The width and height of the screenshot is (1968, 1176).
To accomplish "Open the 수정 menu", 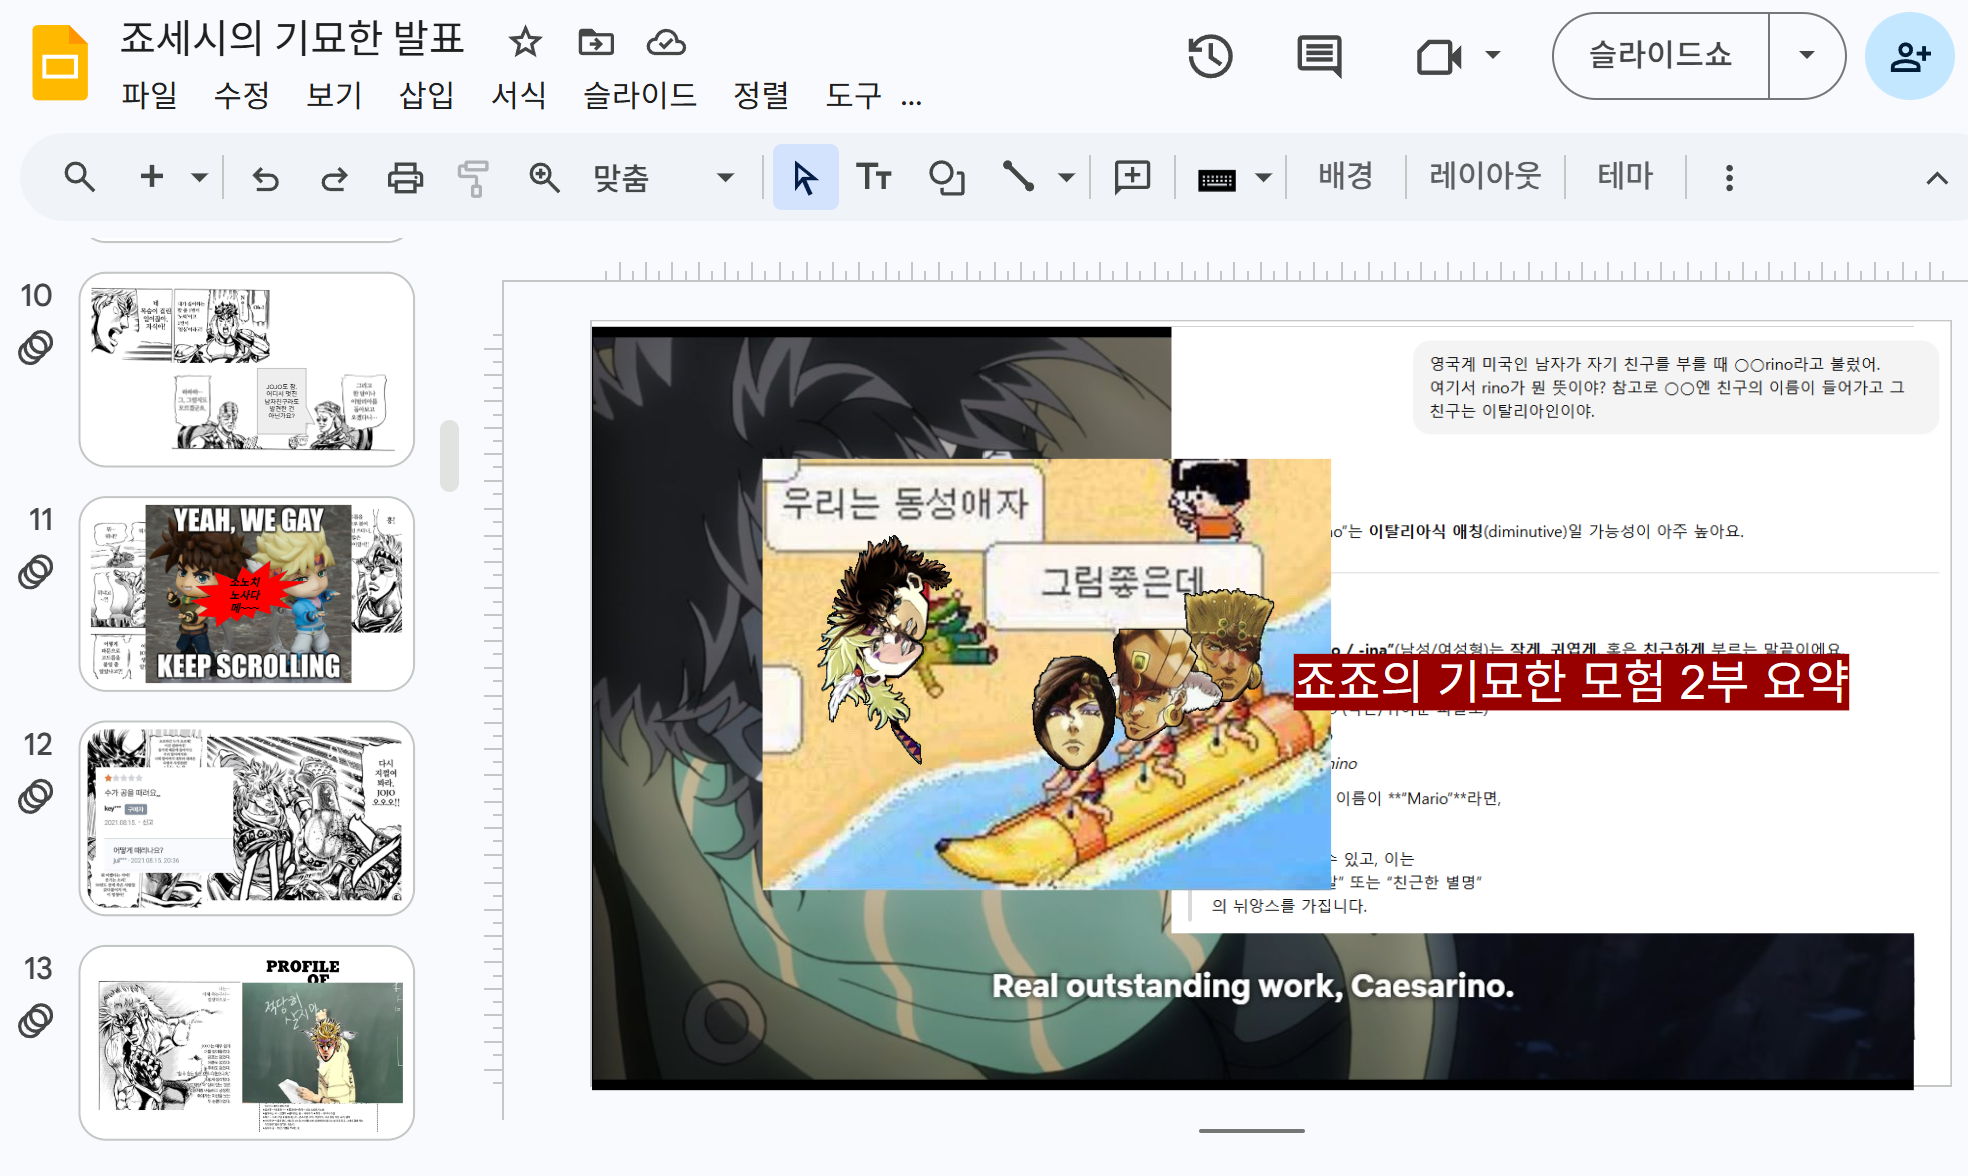I will tap(241, 95).
